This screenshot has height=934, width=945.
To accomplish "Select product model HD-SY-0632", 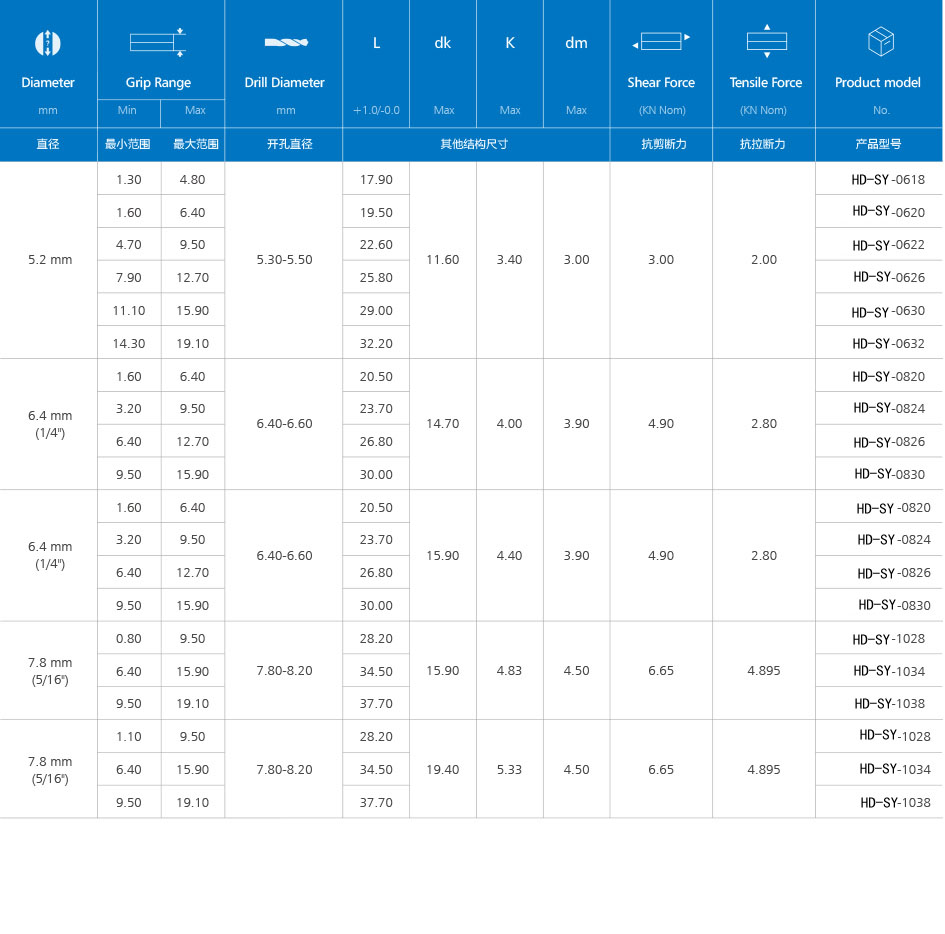I will 888,344.
